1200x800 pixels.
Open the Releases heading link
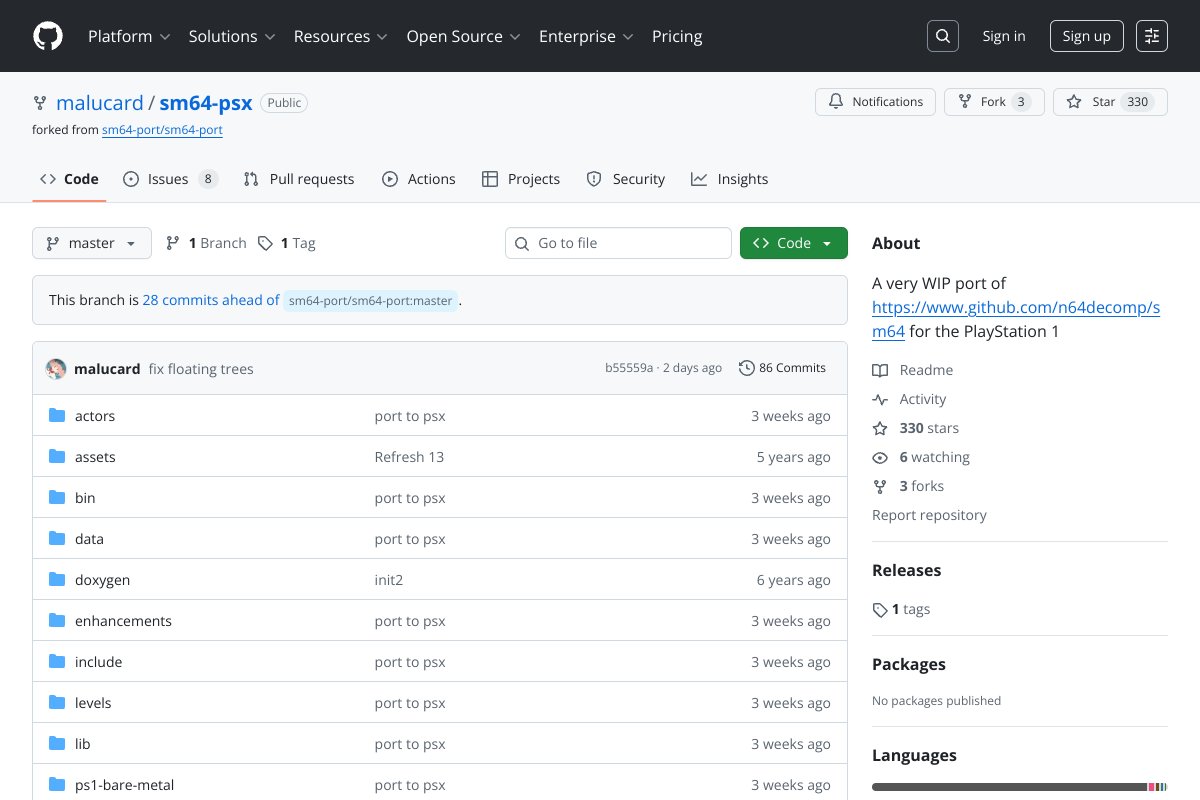click(907, 570)
